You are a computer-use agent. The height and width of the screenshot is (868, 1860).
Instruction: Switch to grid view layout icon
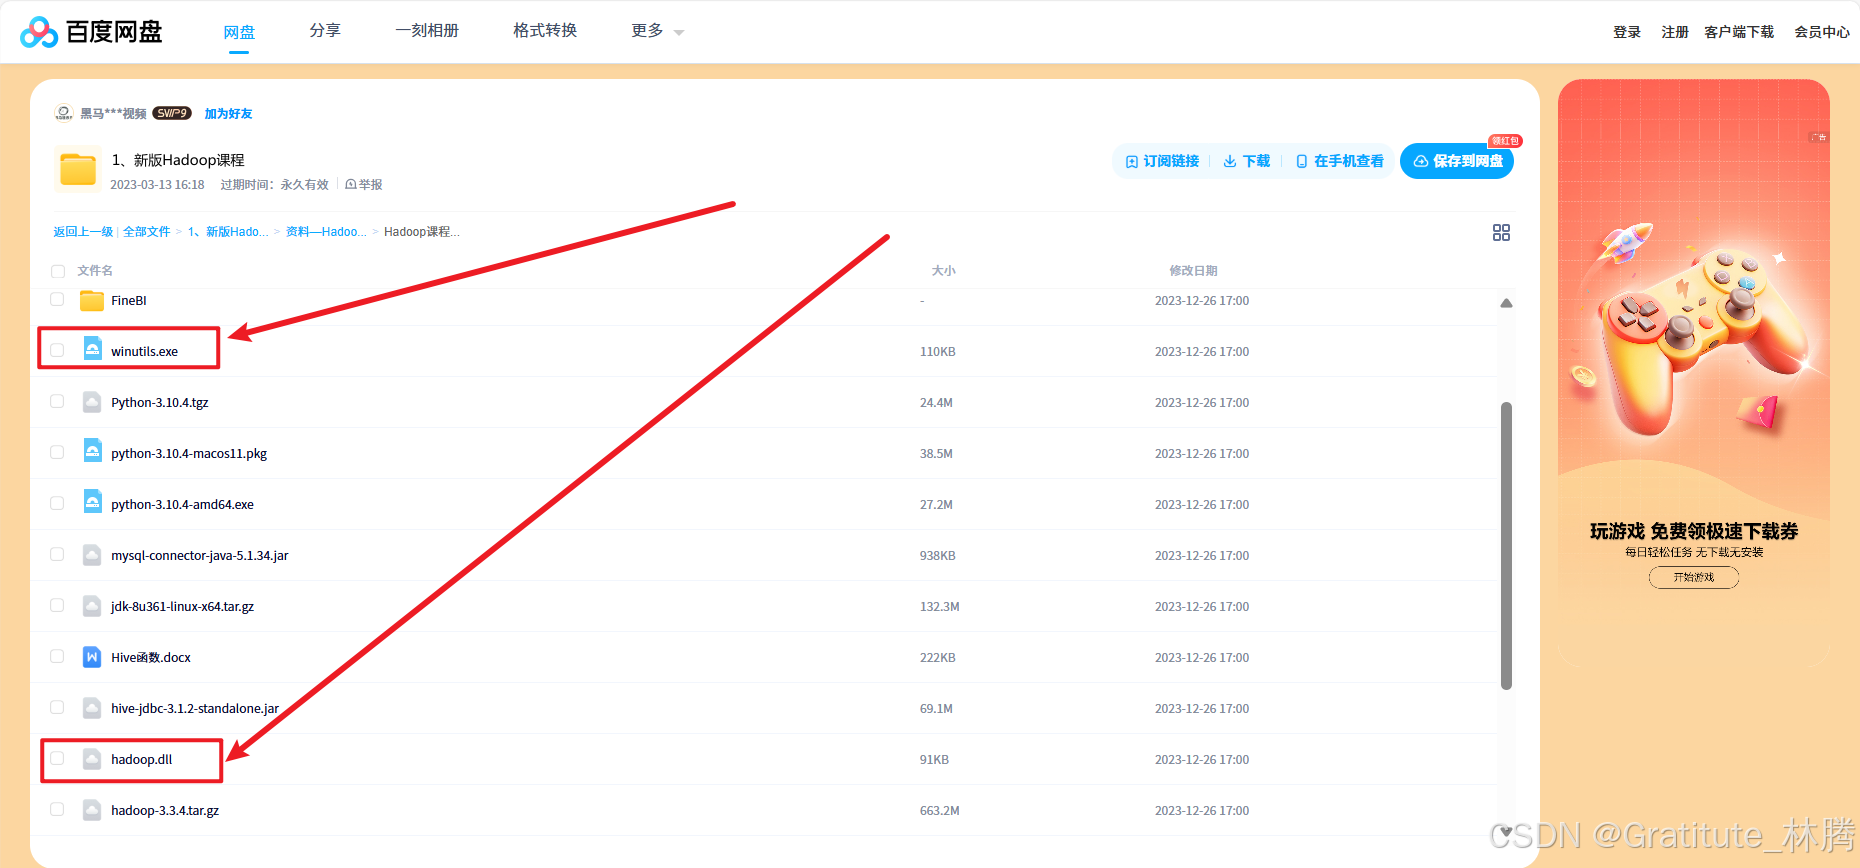(1501, 232)
